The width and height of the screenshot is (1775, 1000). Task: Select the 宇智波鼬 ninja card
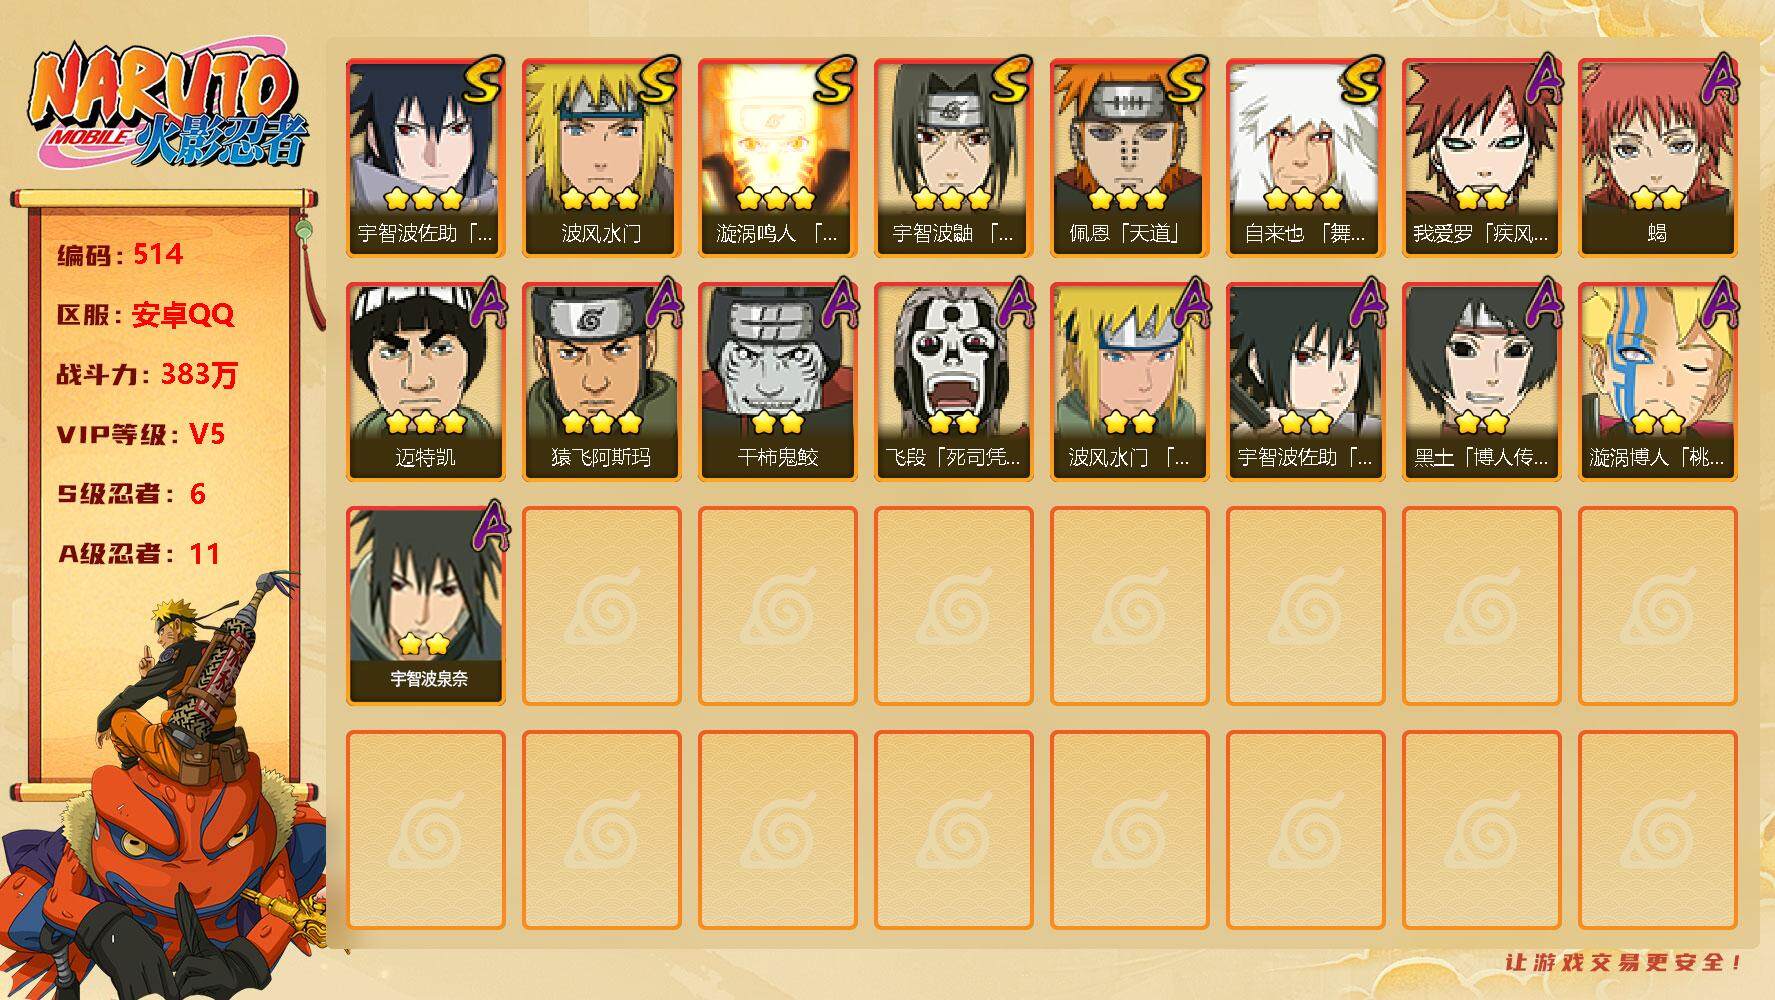(953, 158)
